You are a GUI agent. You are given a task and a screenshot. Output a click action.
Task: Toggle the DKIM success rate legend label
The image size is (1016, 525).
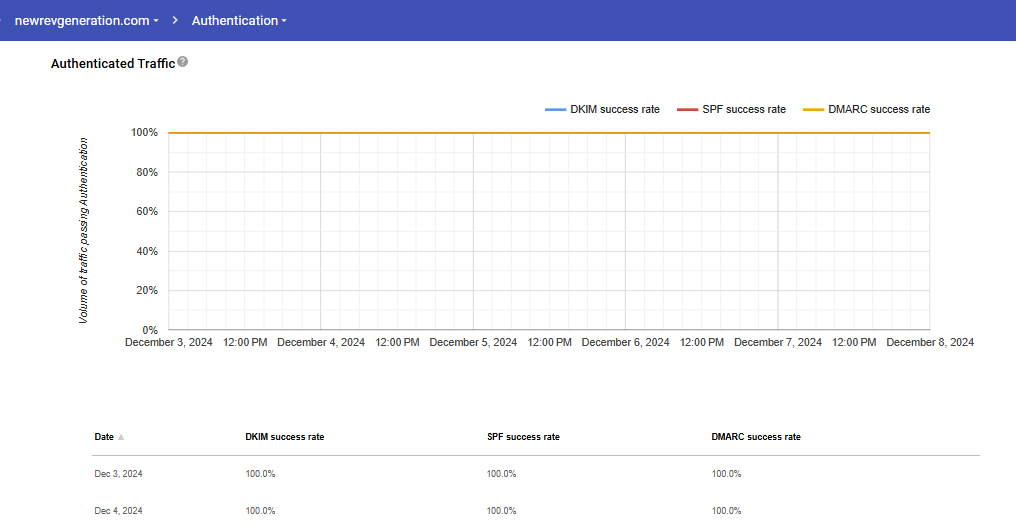click(x=615, y=110)
